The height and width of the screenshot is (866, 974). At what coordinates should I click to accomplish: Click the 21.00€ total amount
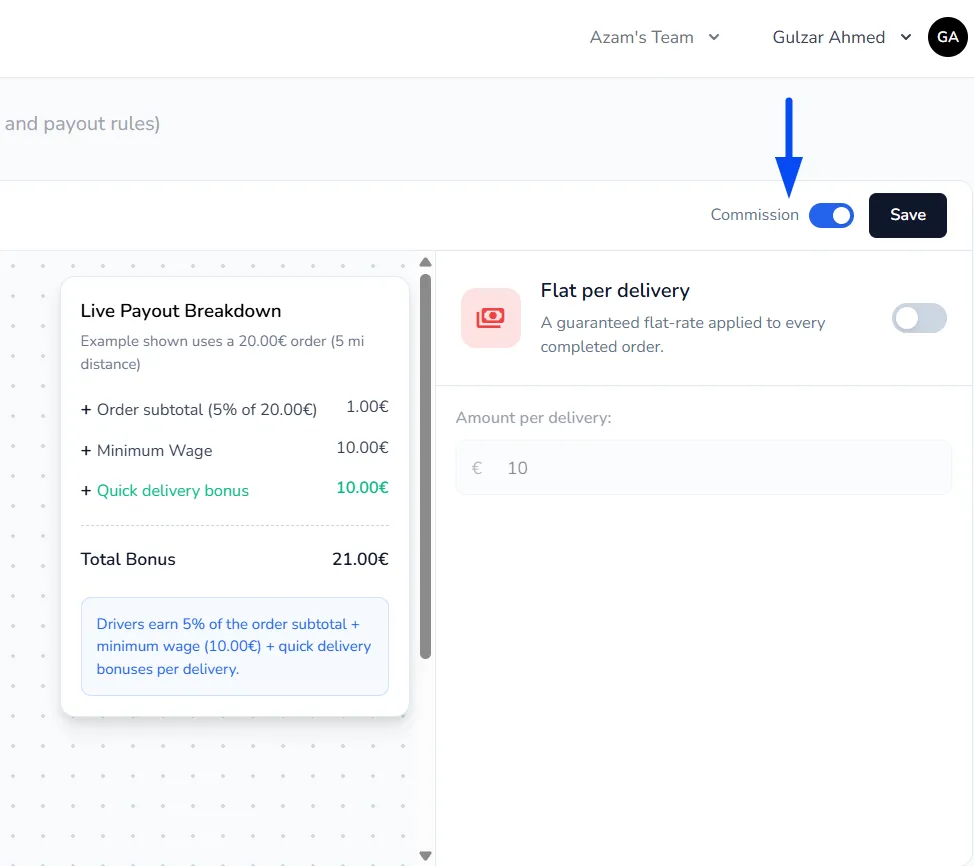point(360,559)
